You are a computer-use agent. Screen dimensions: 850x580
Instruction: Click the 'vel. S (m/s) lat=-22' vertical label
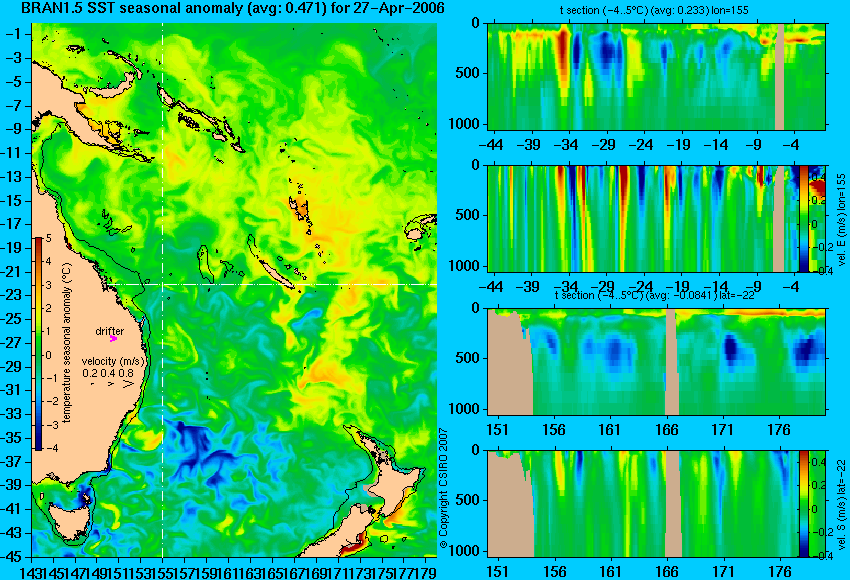[842, 505]
